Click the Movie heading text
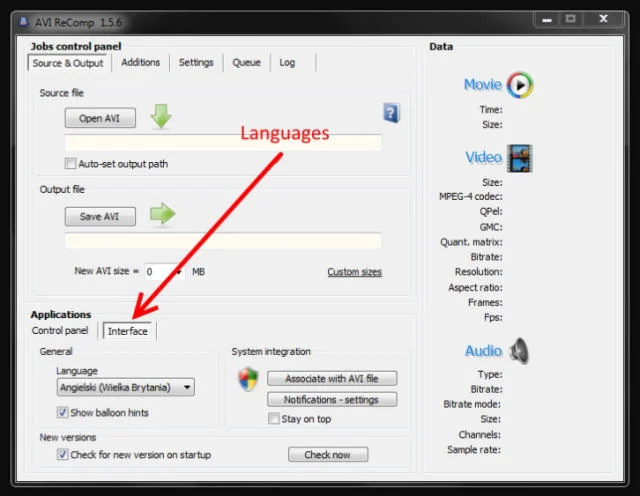640x496 pixels. (482, 85)
